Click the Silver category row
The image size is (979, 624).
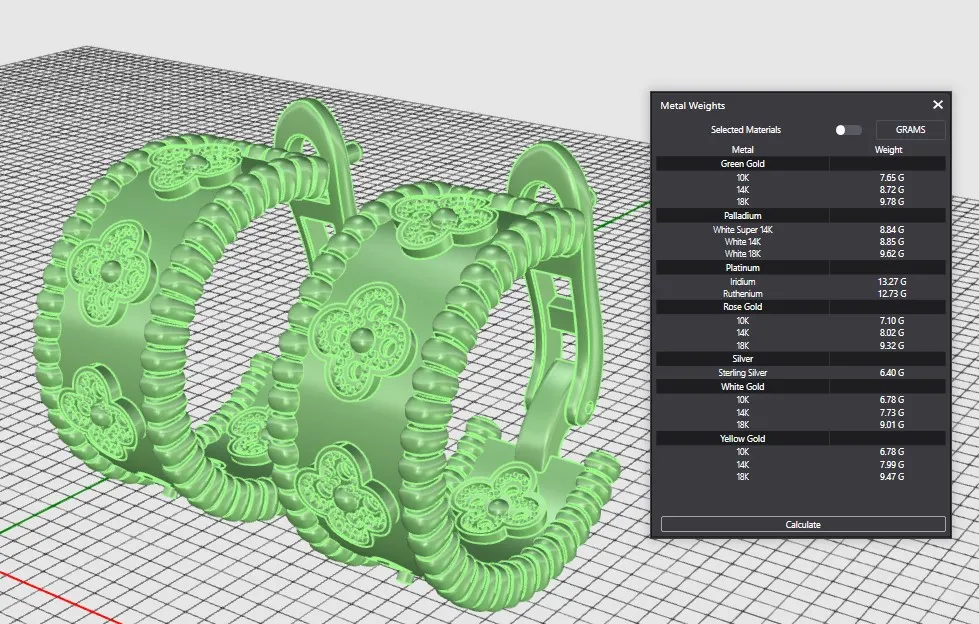click(743, 358)
